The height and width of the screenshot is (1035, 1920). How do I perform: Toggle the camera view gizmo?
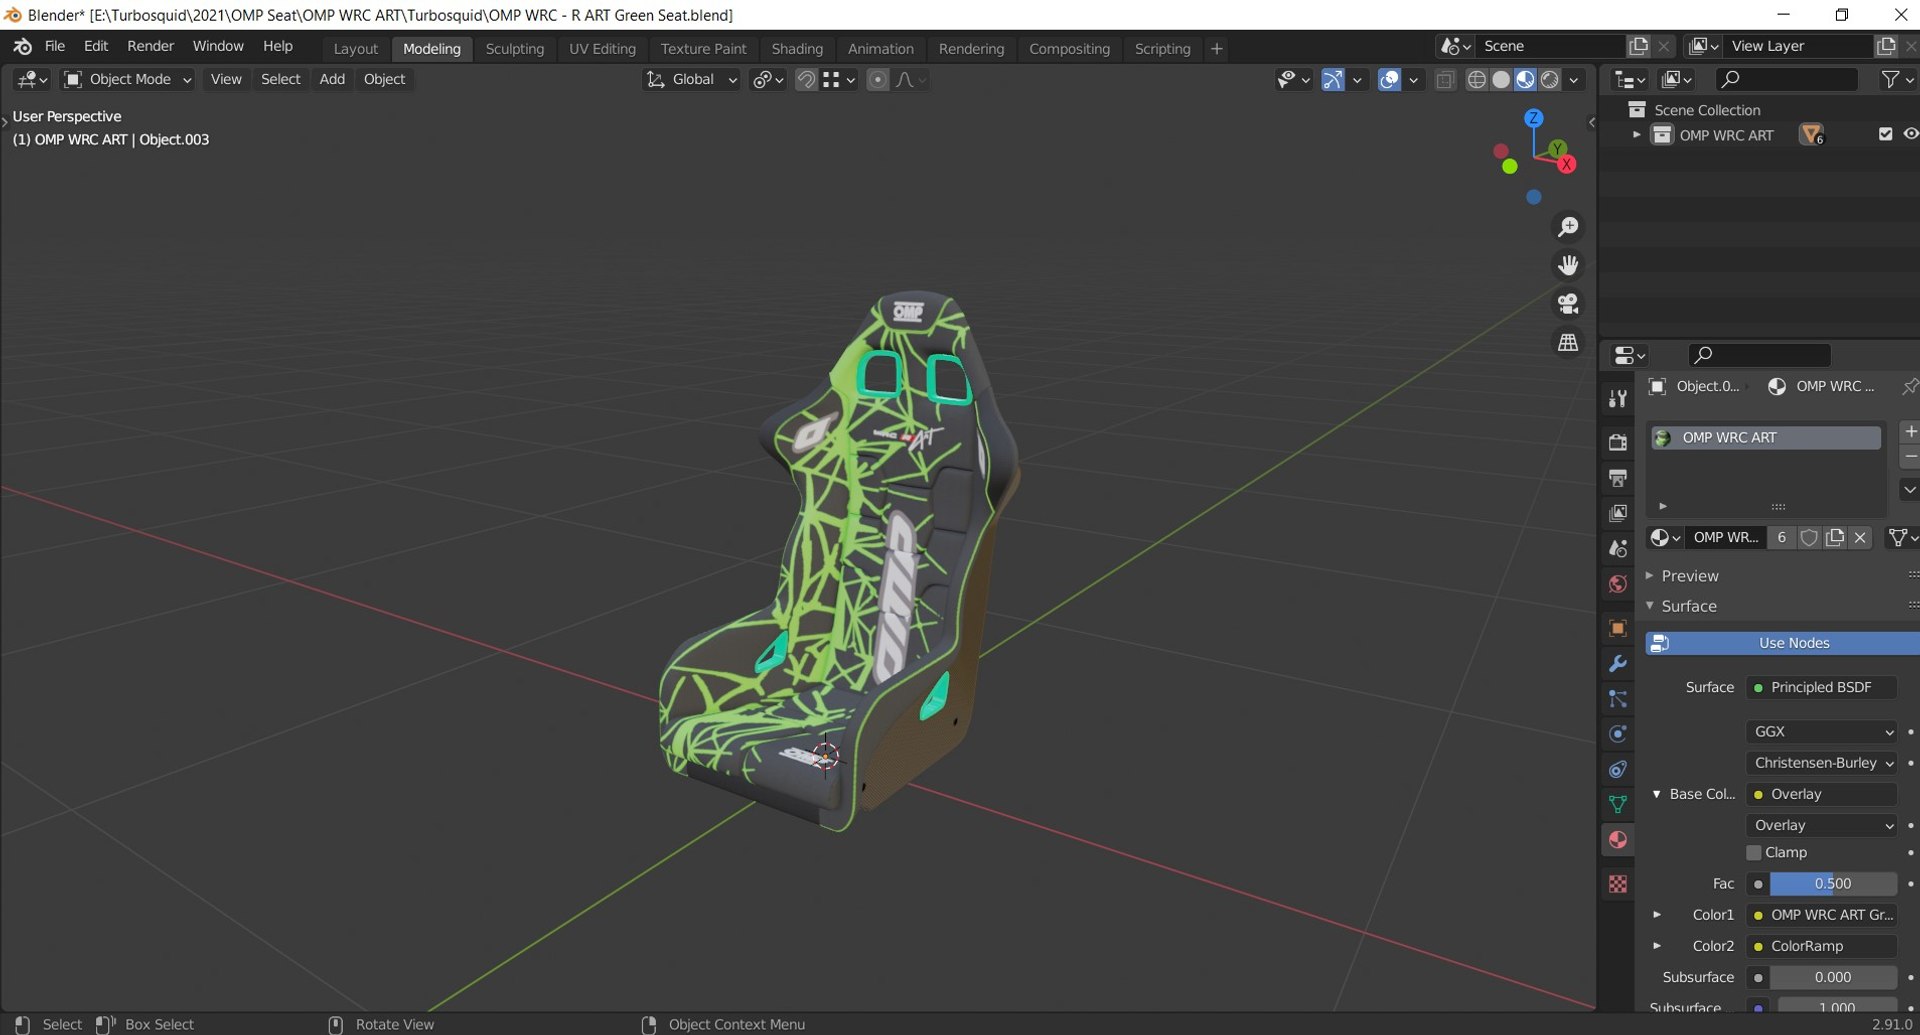[1568, 303]
